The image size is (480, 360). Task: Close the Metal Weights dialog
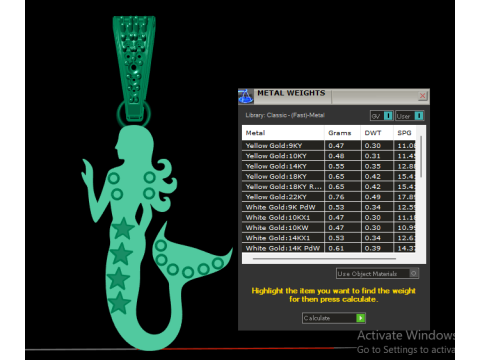422,96
